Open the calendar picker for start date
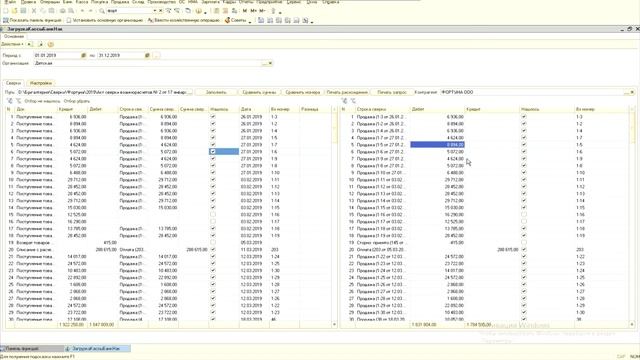The image size is (640, 360). pyautogui.click(x=84, y=55)
